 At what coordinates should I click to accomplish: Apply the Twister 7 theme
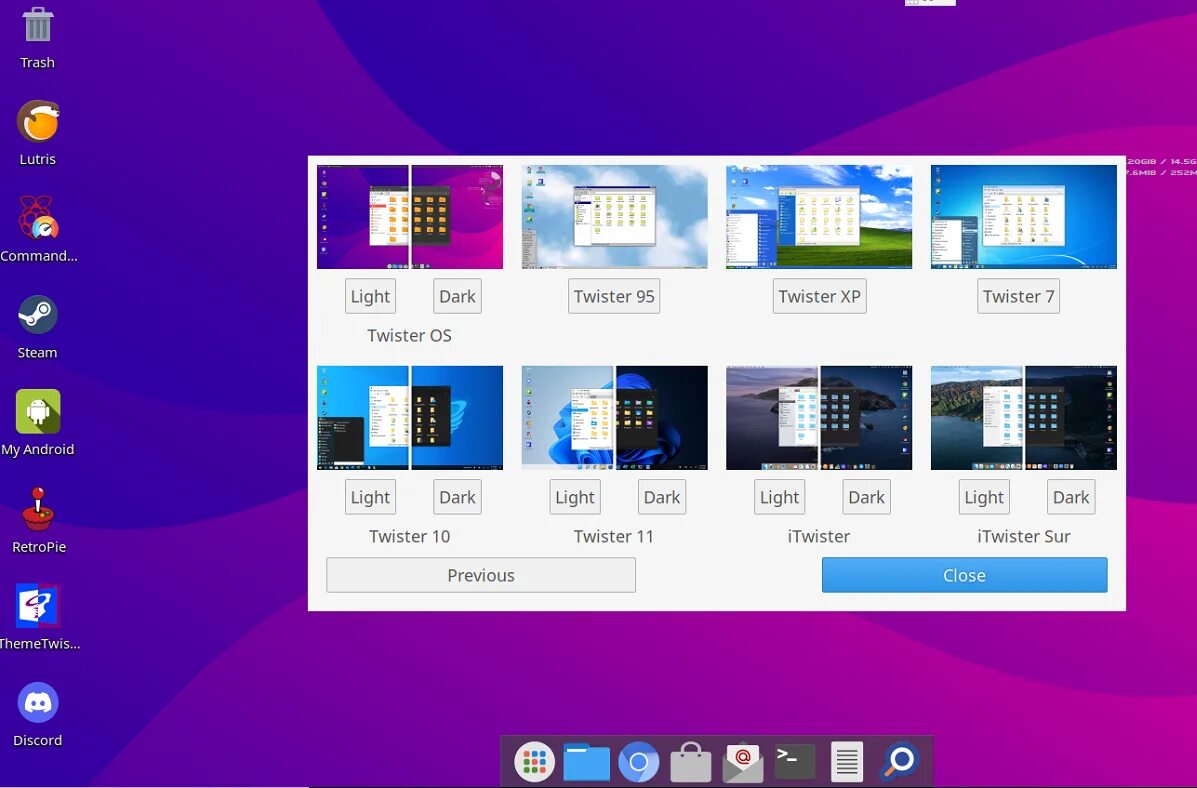pos(1018,296)
